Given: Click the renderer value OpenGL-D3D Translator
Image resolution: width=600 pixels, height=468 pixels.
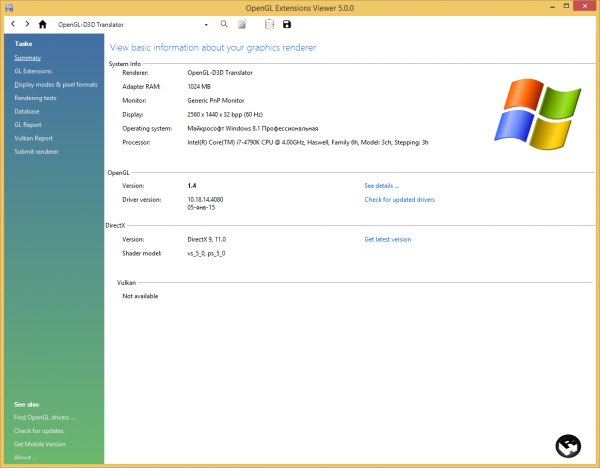Looking at the screenshot, I should click(220, 72).
